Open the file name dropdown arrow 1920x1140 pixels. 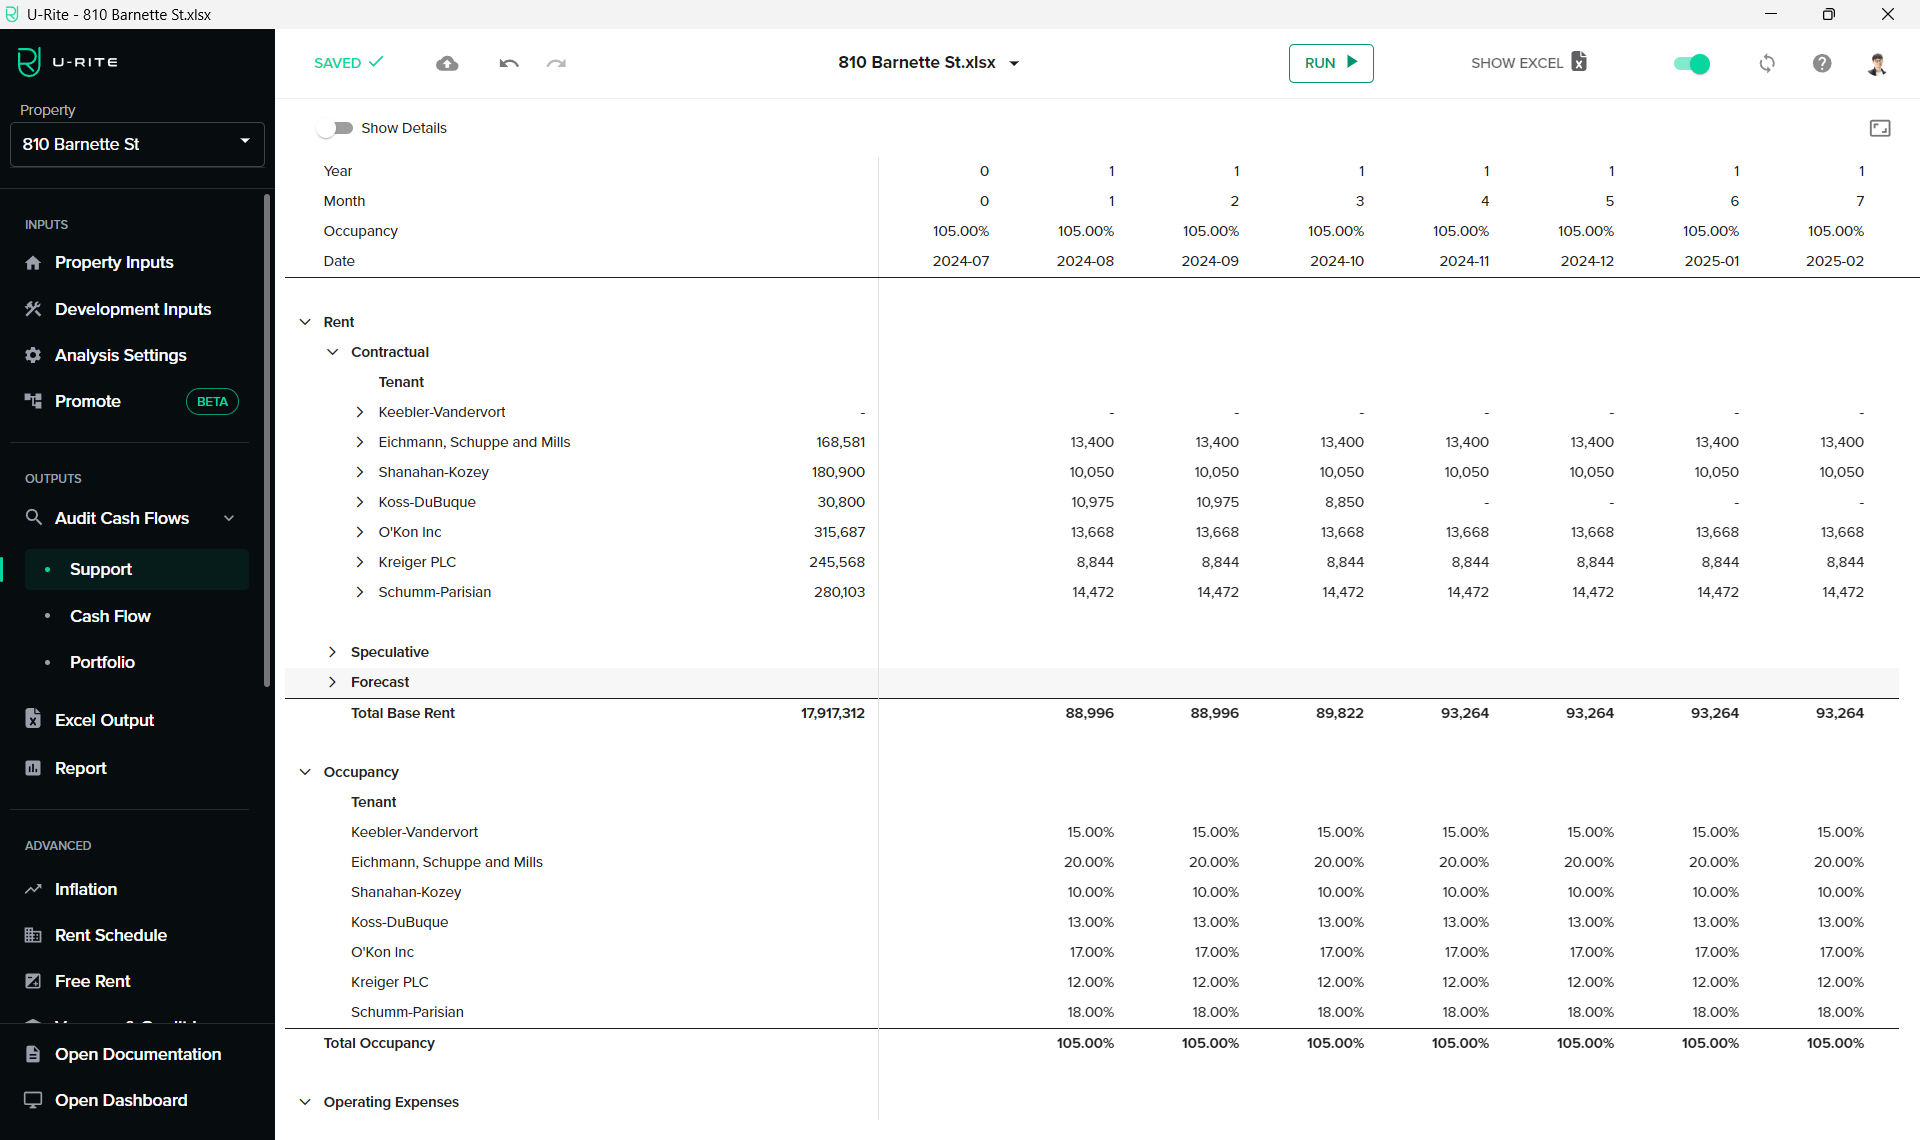pos(1014,63)
